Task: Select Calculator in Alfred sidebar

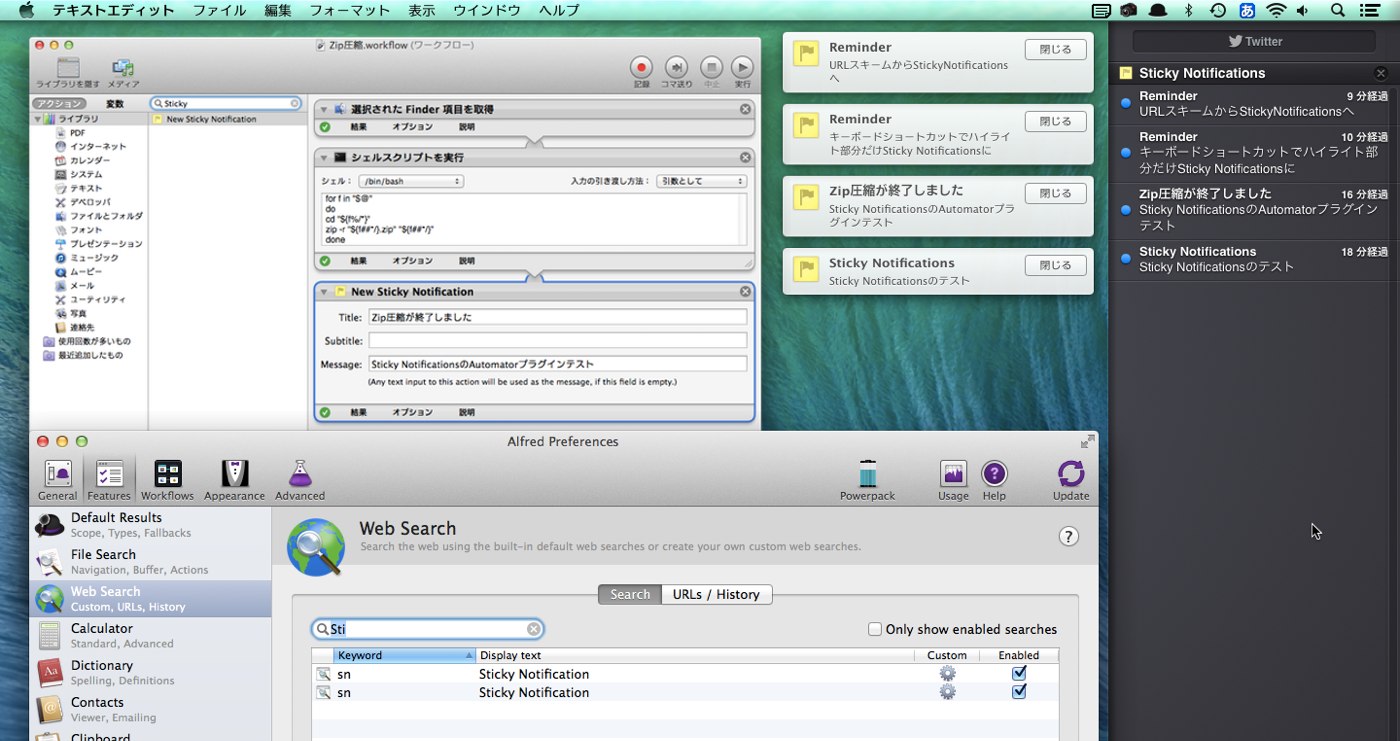Action: click(x=150, y=636)
